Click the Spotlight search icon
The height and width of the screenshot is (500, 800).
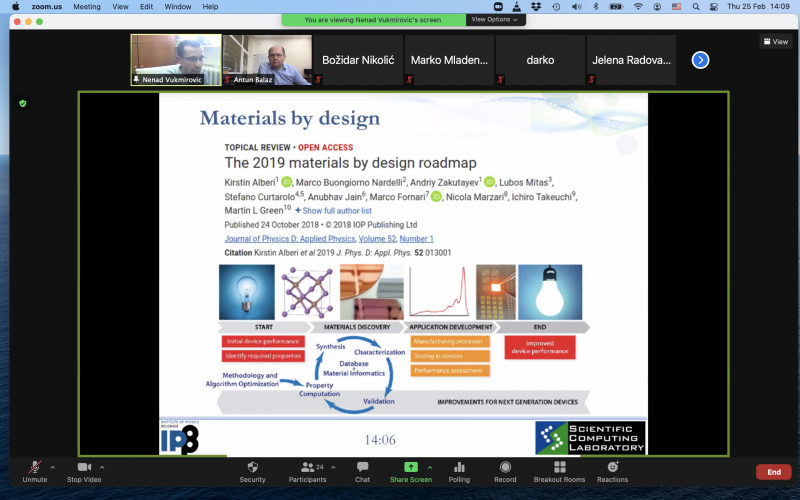(695, 7)
